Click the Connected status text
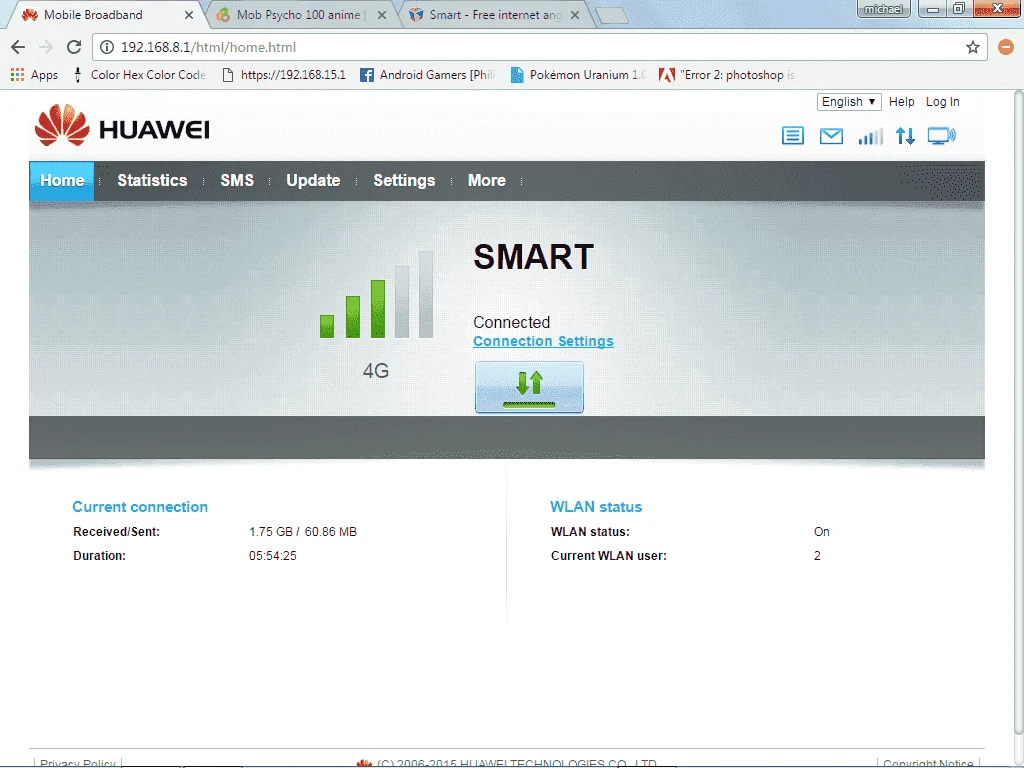The image size is (1024, 768). pyautogui.click(x=511, y=323)
